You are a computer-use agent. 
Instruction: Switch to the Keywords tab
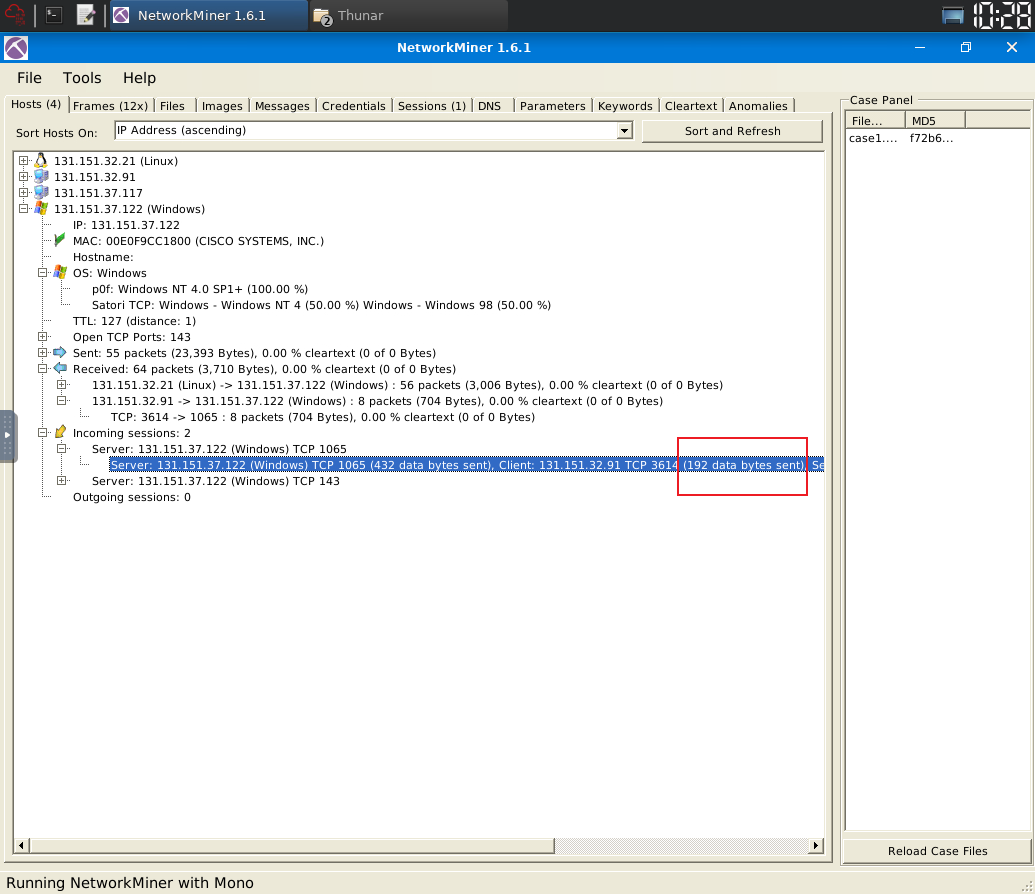[625, 106]
